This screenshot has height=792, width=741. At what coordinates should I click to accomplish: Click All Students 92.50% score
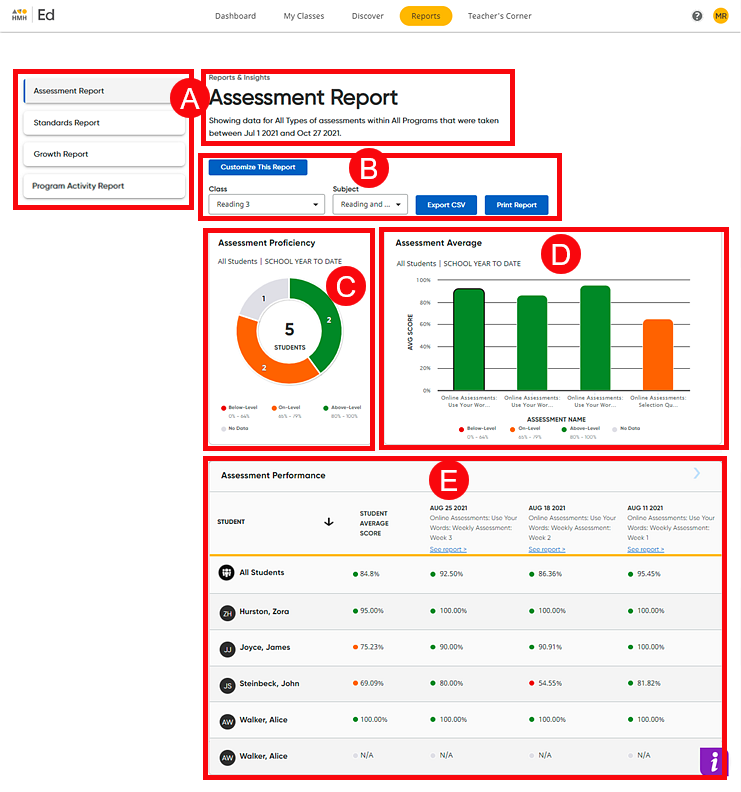pyautogui.click(x=451, y=574)
